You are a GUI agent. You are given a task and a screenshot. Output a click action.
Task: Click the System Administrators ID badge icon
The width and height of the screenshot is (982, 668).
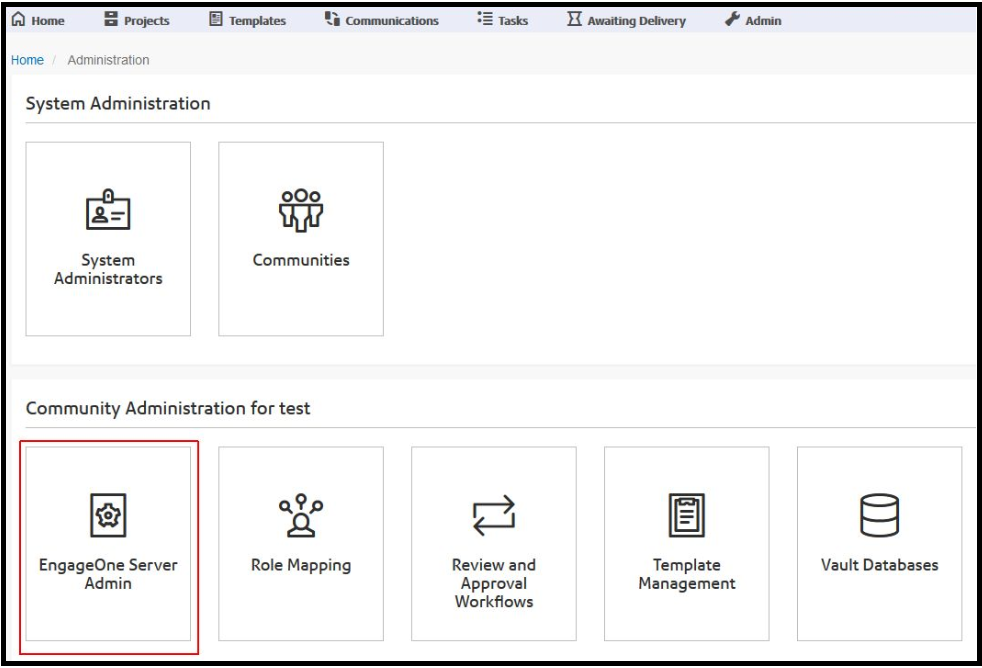108,210
